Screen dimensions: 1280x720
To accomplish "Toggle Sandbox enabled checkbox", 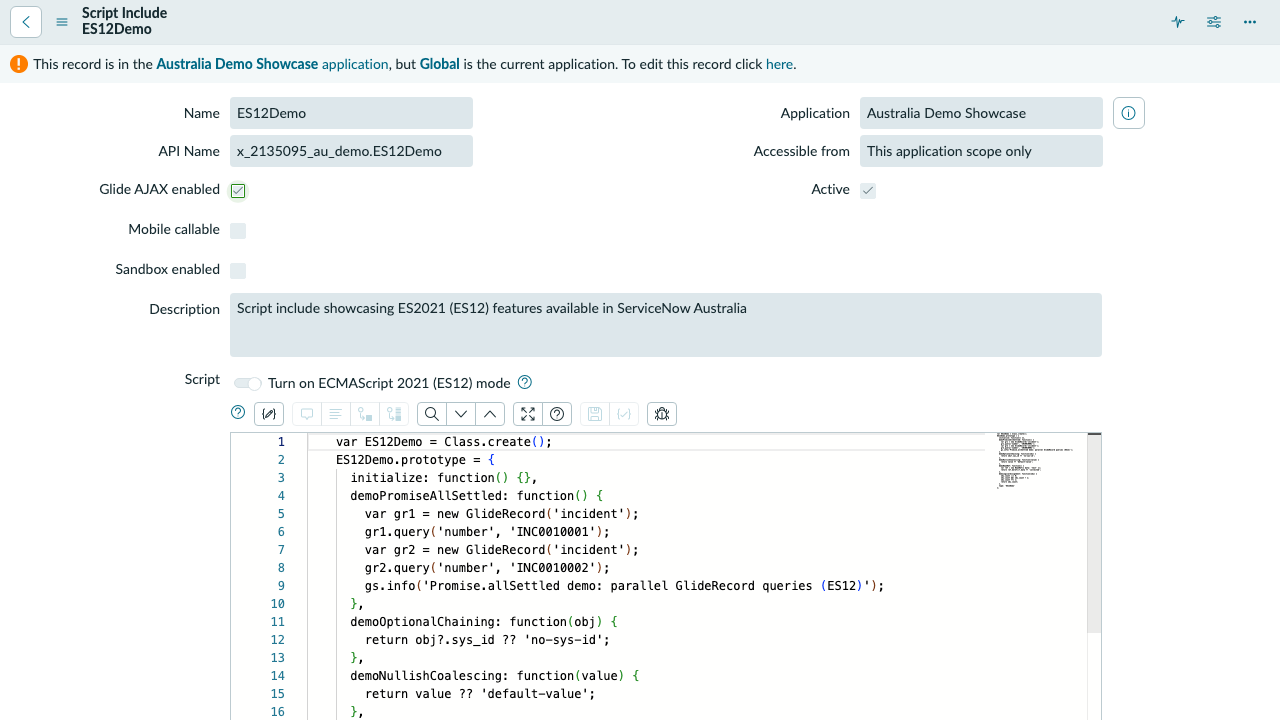I will coord(238,271).
